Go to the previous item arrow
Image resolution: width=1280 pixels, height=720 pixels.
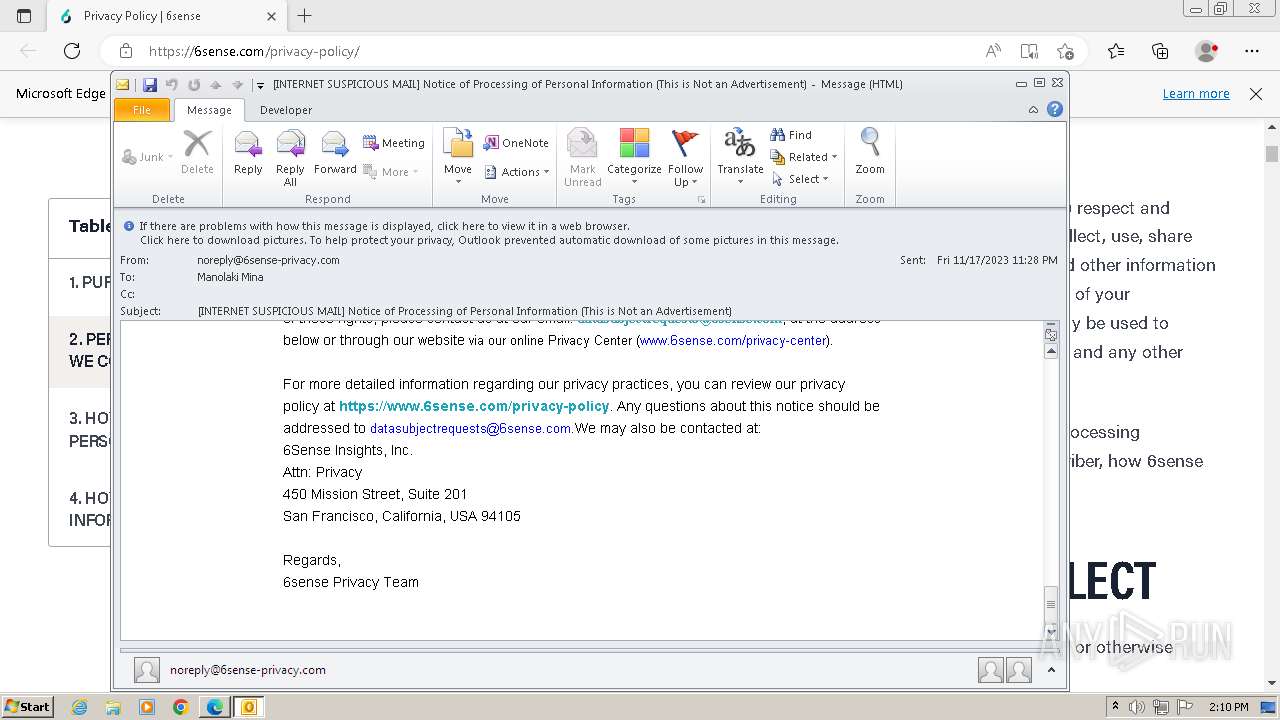coord(216,85)
